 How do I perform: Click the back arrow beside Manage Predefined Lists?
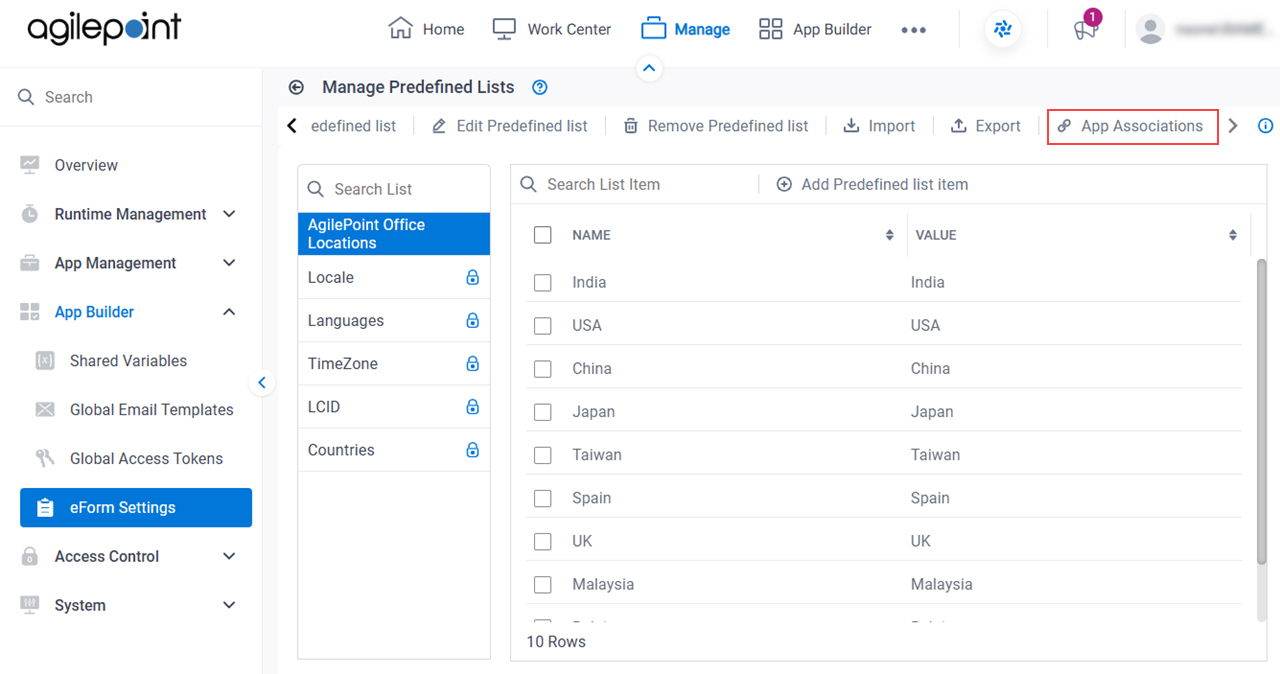pyautogui.click(x=296, y=87)
